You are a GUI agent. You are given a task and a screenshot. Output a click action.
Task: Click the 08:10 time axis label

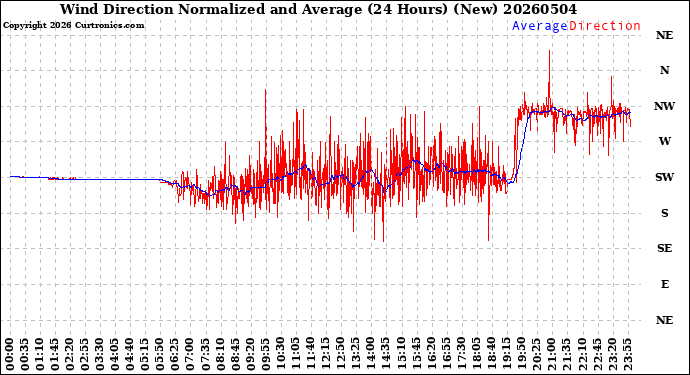[x=220, y=355]
